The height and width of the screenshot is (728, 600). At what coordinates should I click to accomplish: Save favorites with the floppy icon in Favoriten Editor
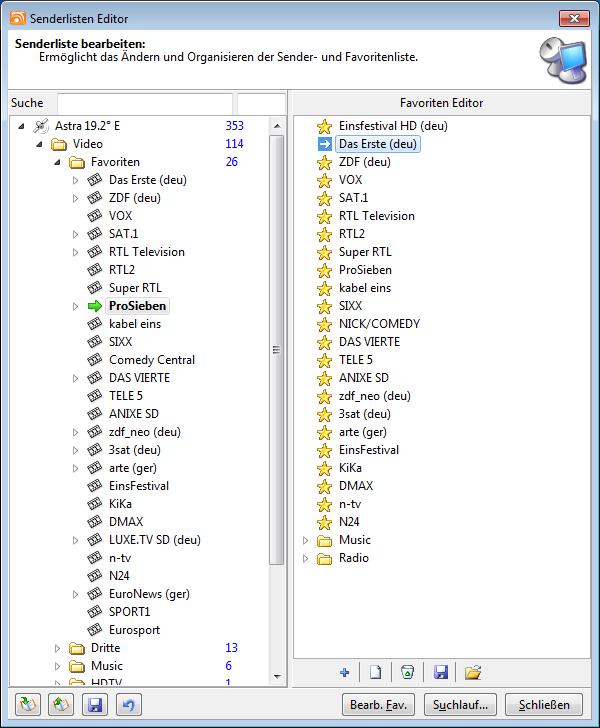click(440, 672)
